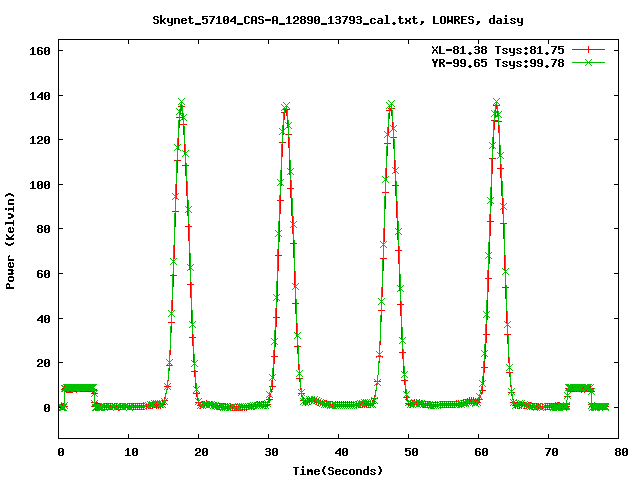Click the y-axis tick label 160

[x=40, y=51]
